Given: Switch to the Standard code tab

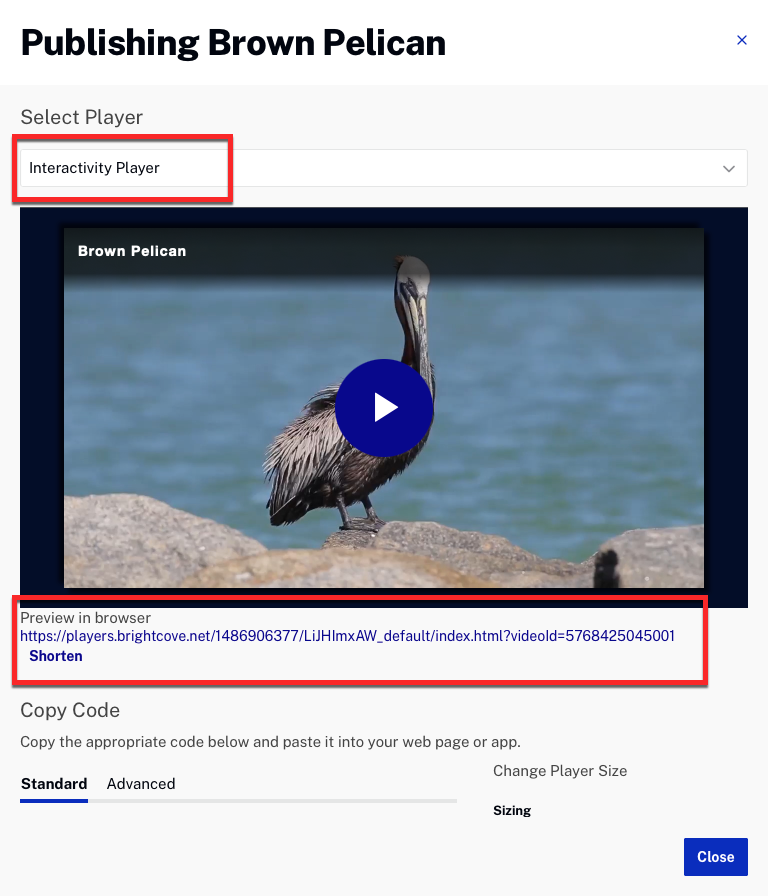Looking at the screenshot, I should (x=54, y=784).
